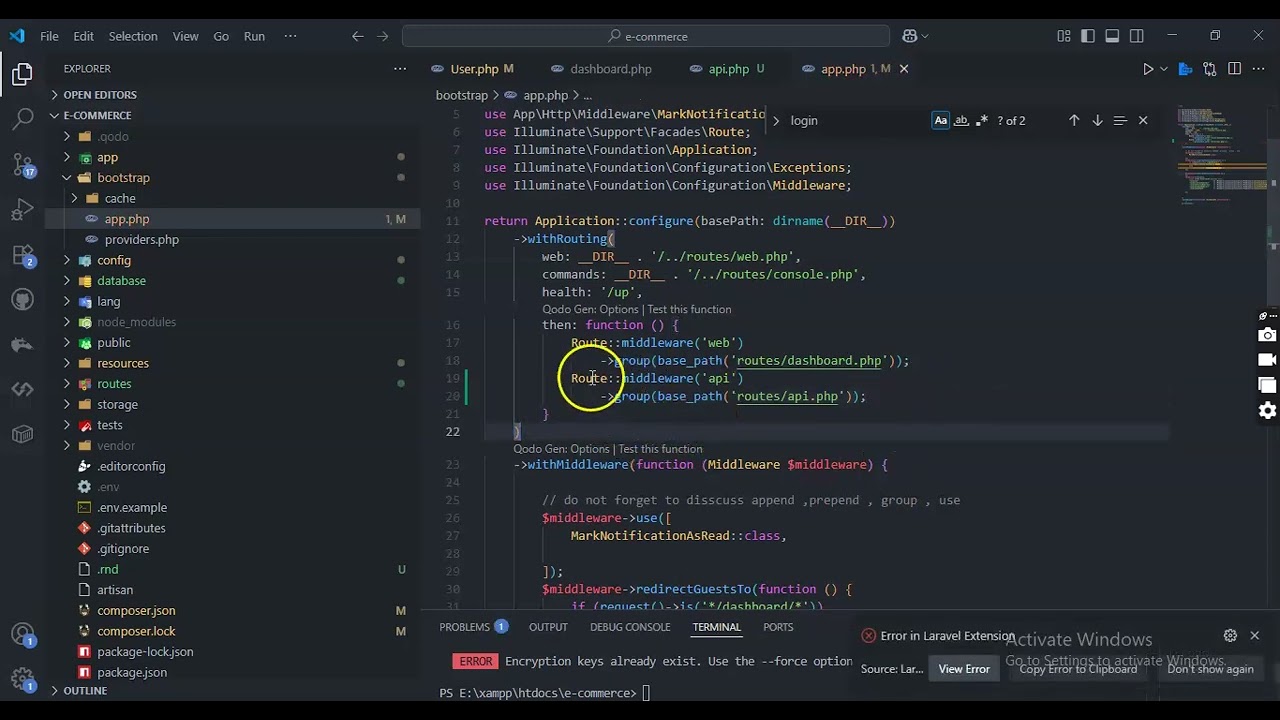Click Copy Error to Clipboard button

click(x=1078, y=669)
